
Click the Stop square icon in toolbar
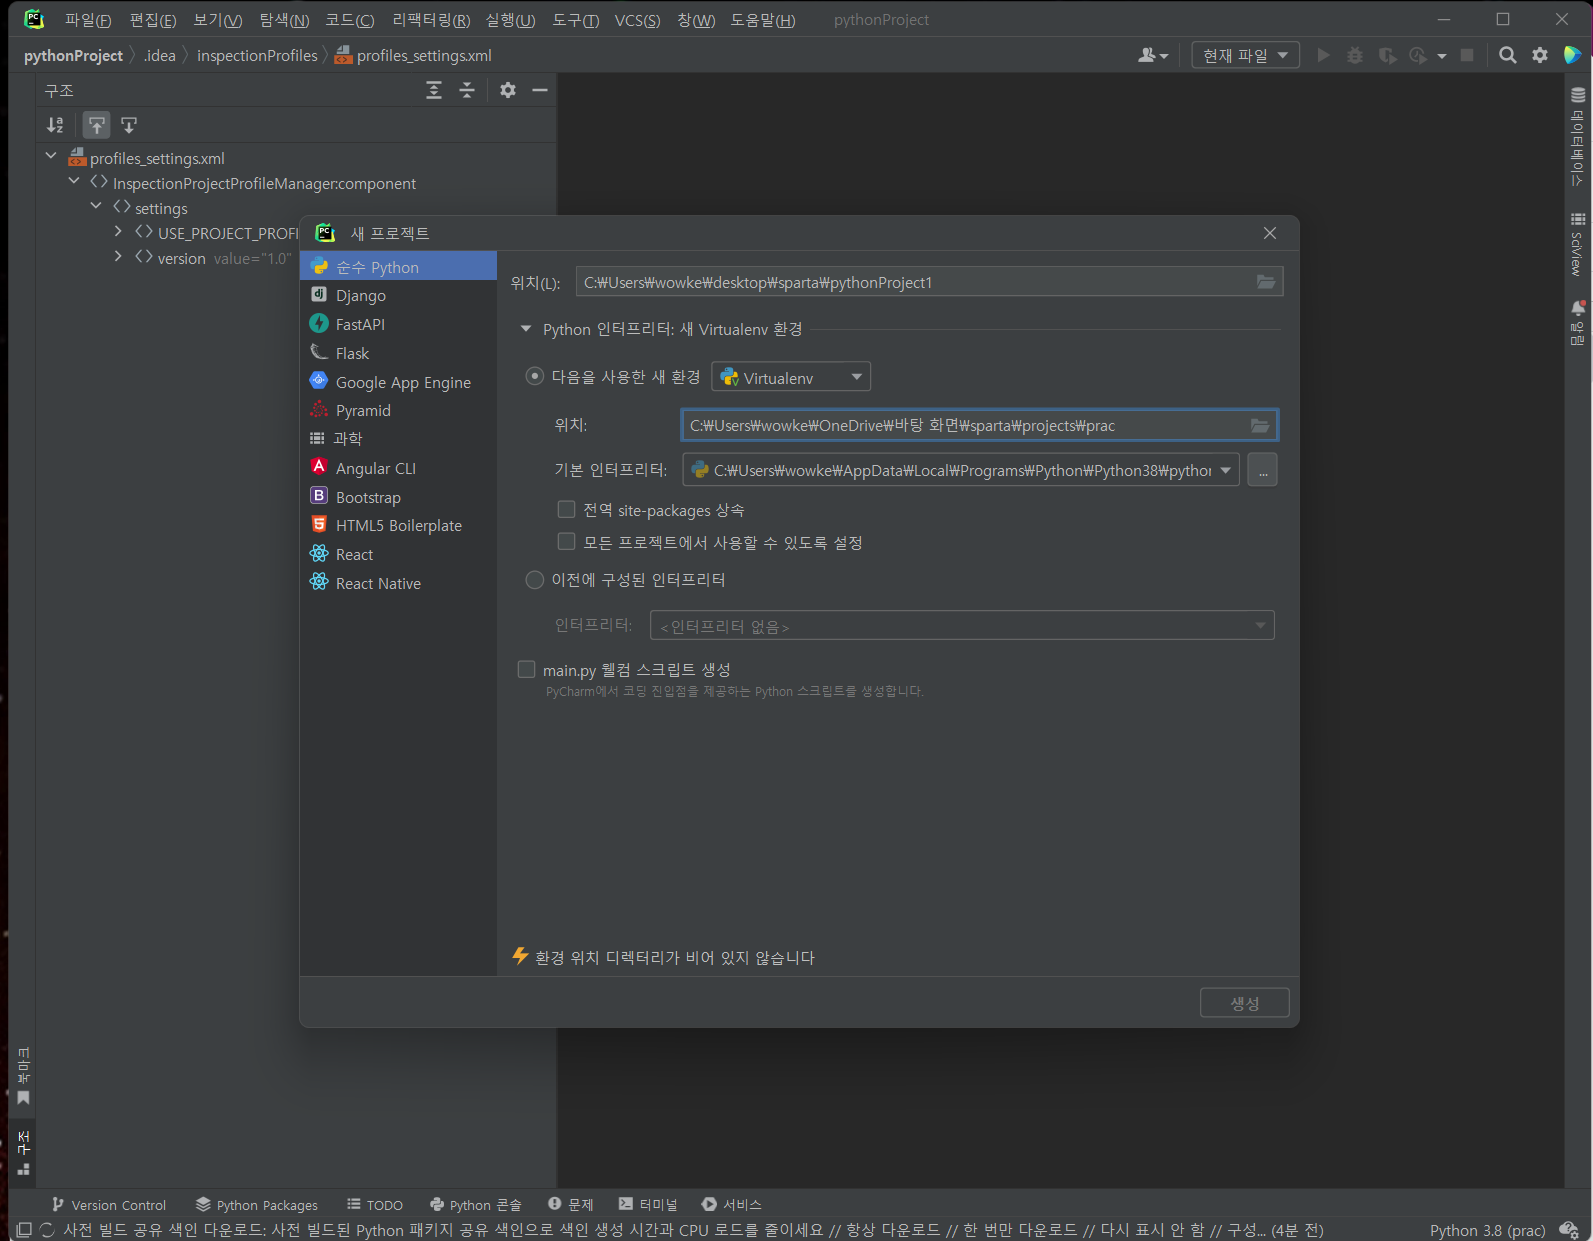tap(1467, 56)
